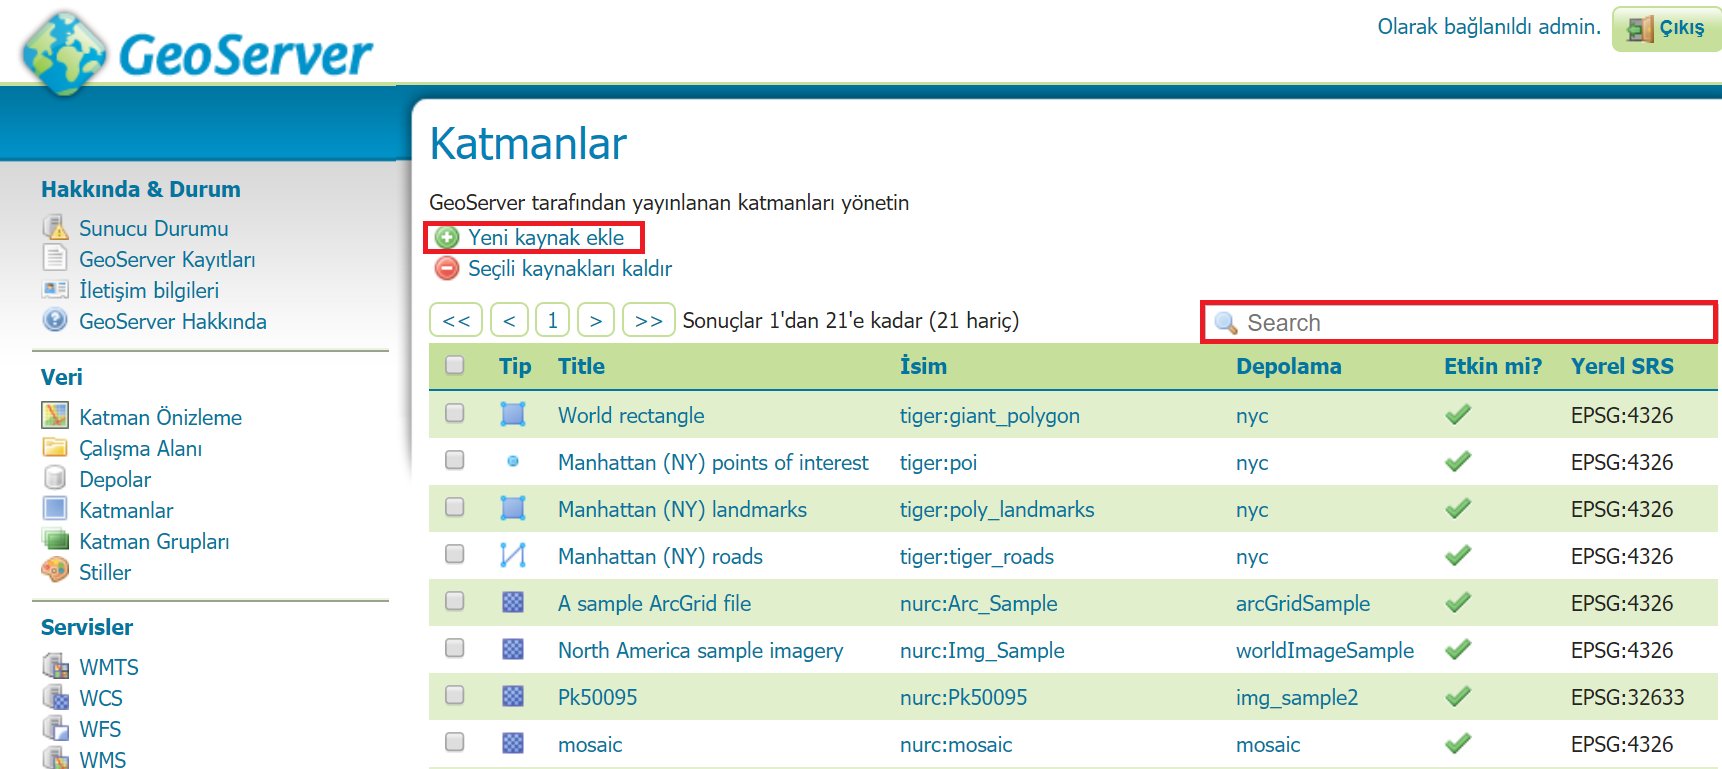
Task: Click the Katman Önizleme map icon
Action: (x=55, y=415)
